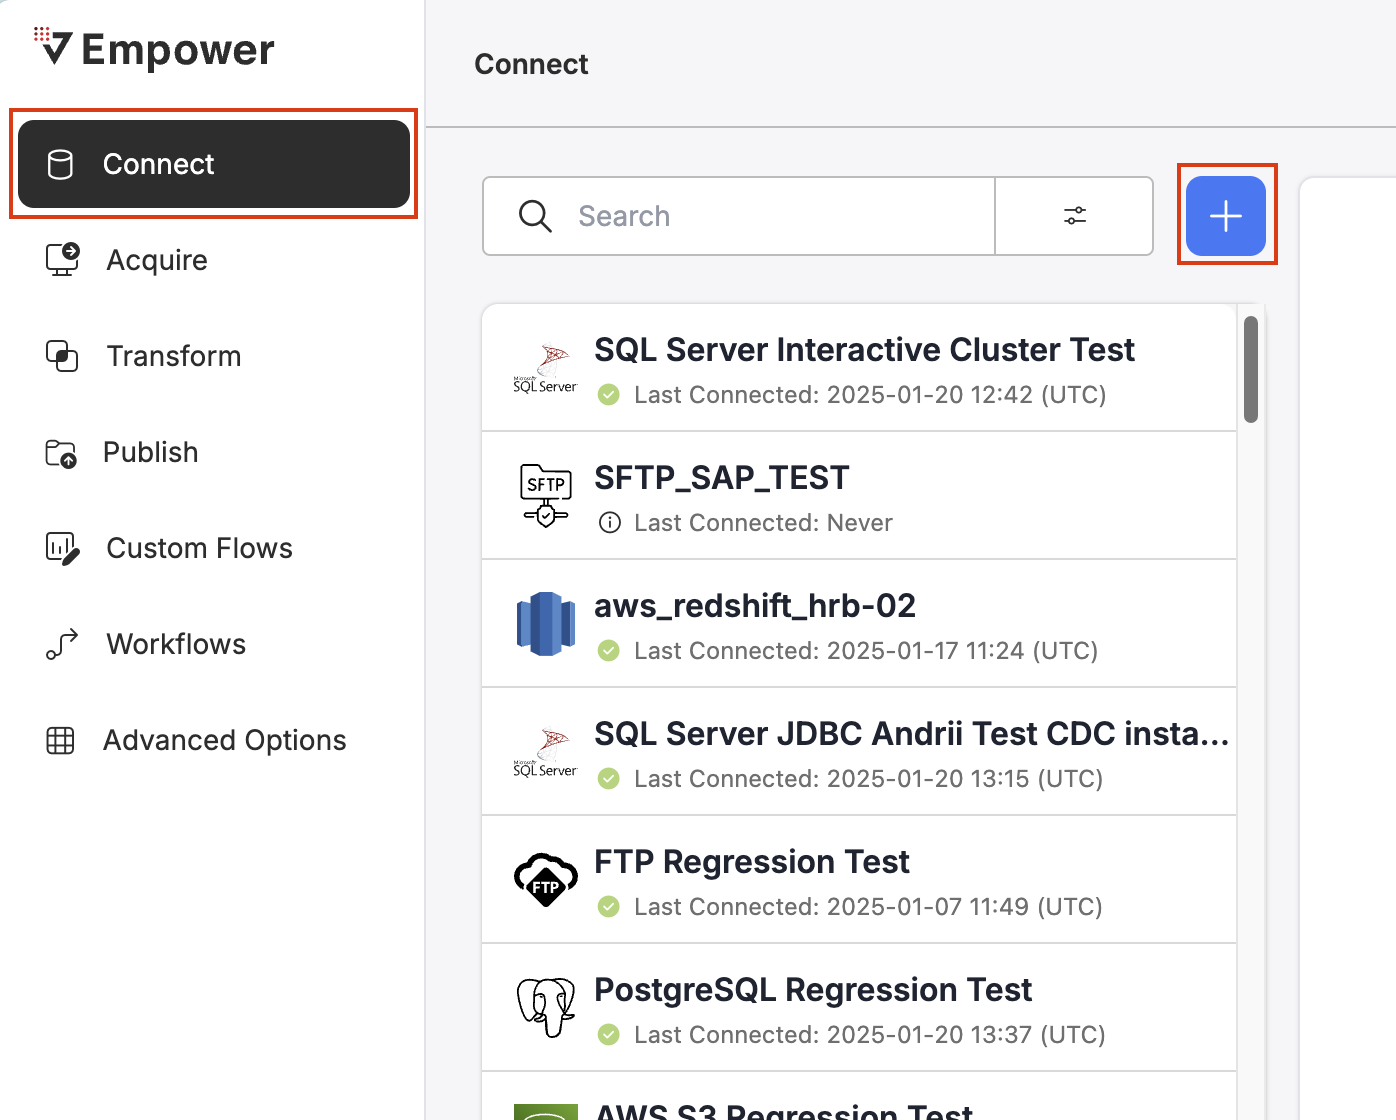Select aws_redshift_hrb-02 connection
The width and height of the screenshot is (1396, 1120).
859,624
